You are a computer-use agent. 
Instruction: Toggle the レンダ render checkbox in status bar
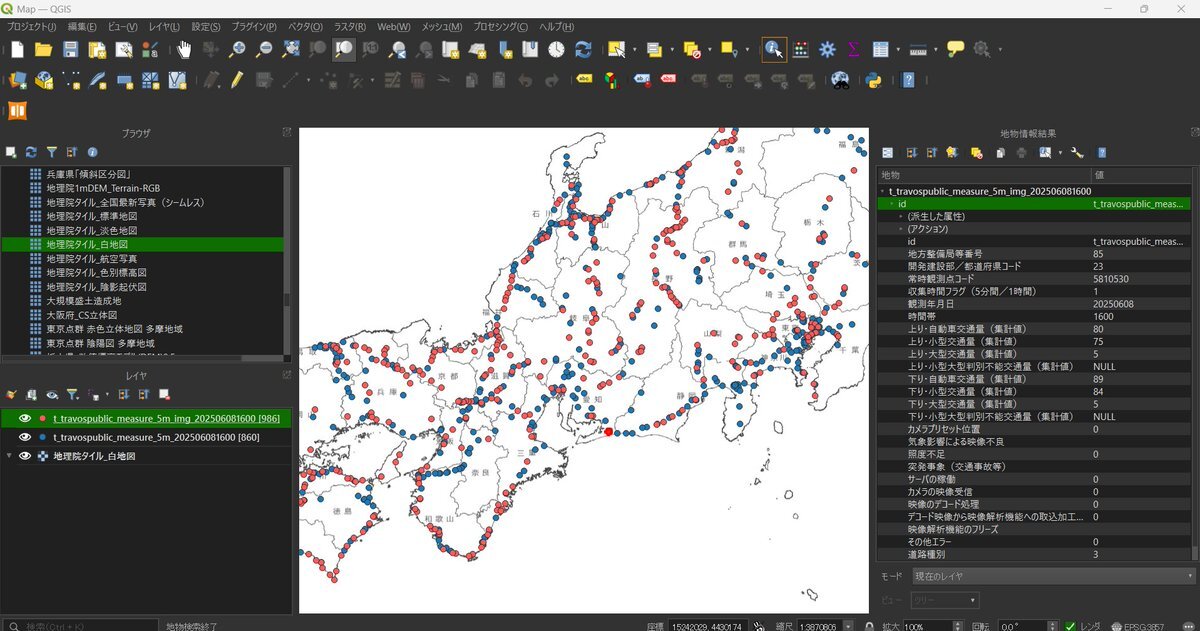coord(1071,626)
